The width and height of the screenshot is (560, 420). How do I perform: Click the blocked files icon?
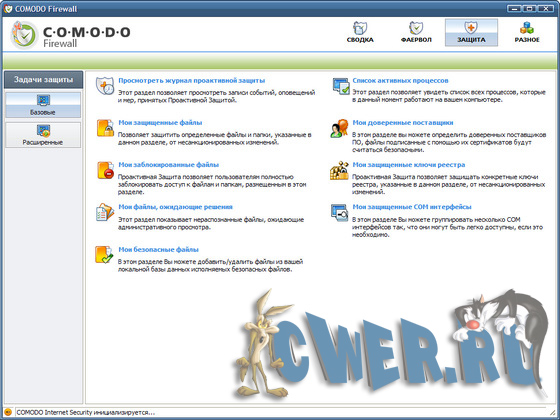point(105,170)
